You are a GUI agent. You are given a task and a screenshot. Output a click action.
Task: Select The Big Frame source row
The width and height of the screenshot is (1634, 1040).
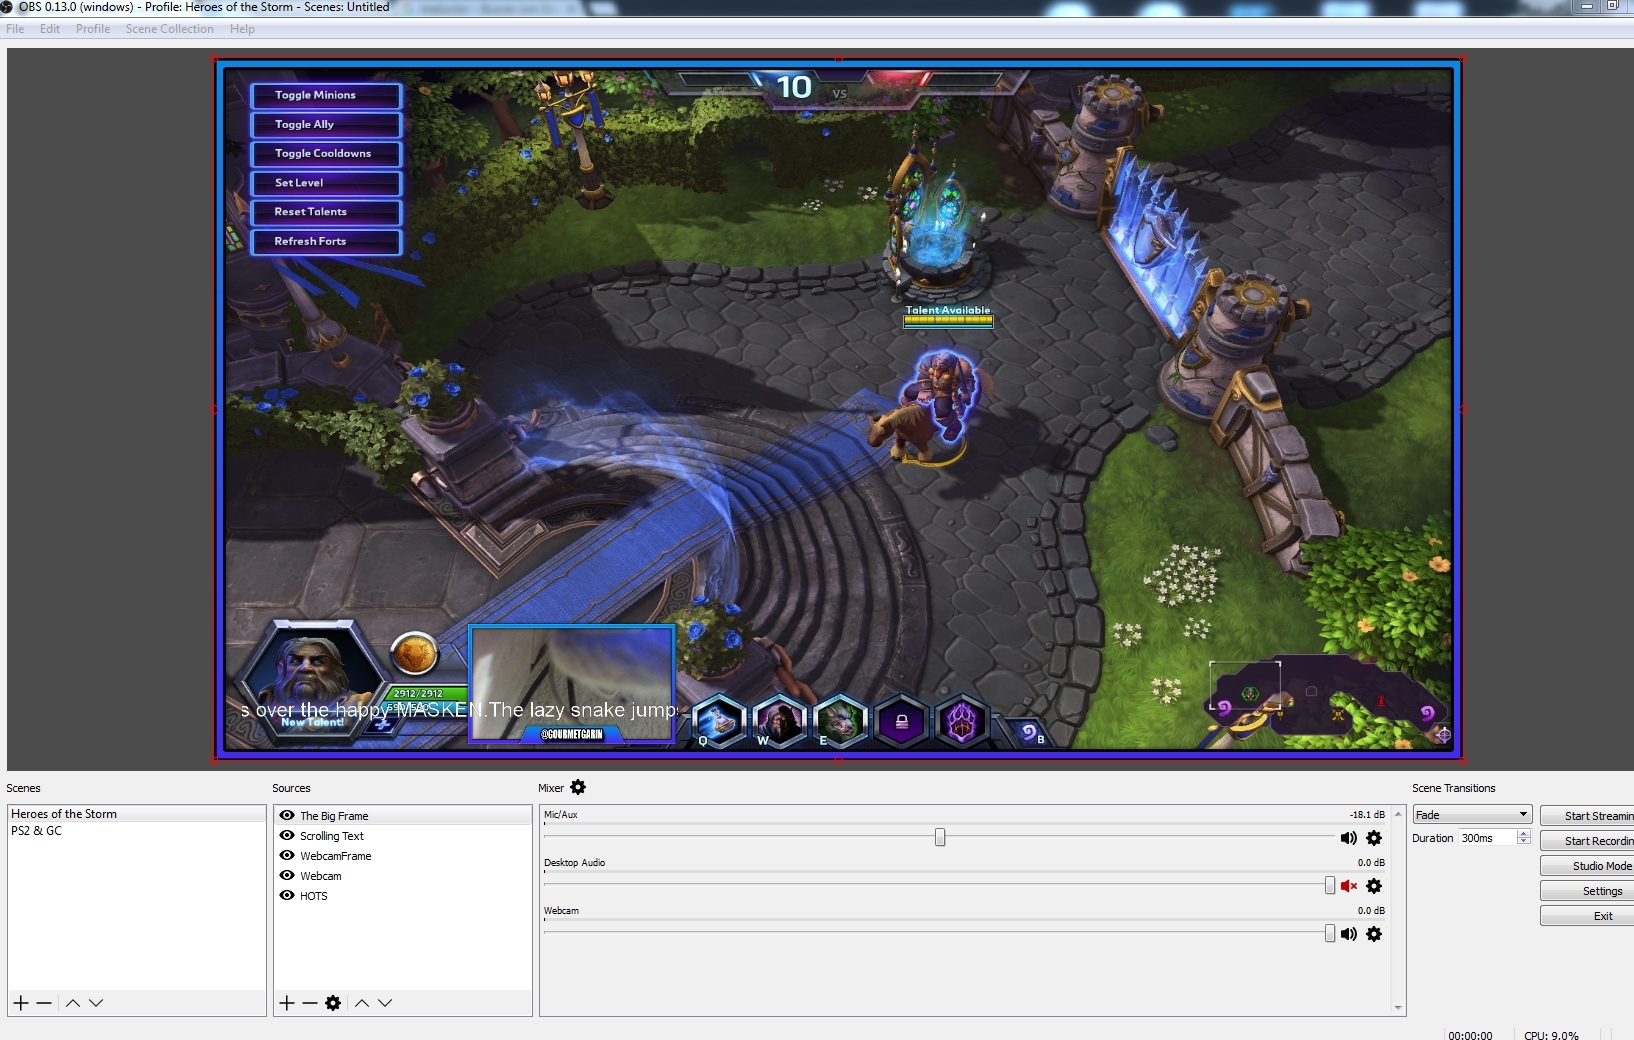pos(402,816)
